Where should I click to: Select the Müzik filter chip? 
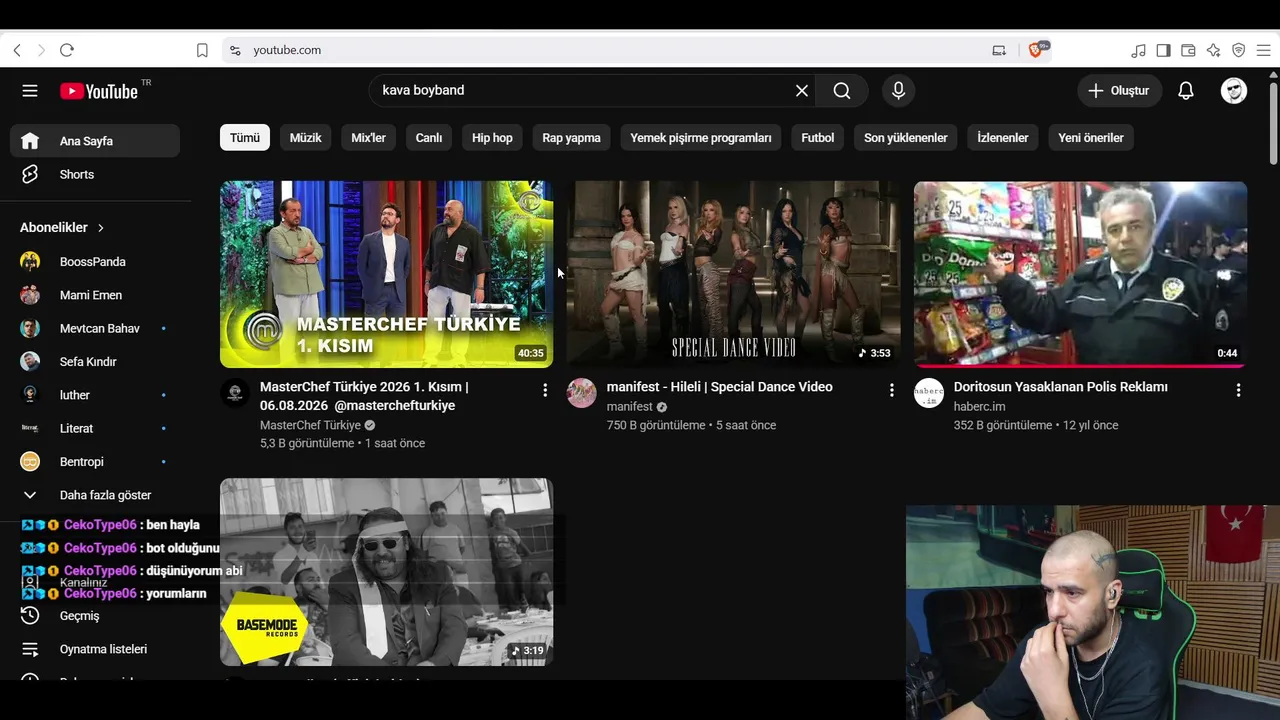coord(305,138)
